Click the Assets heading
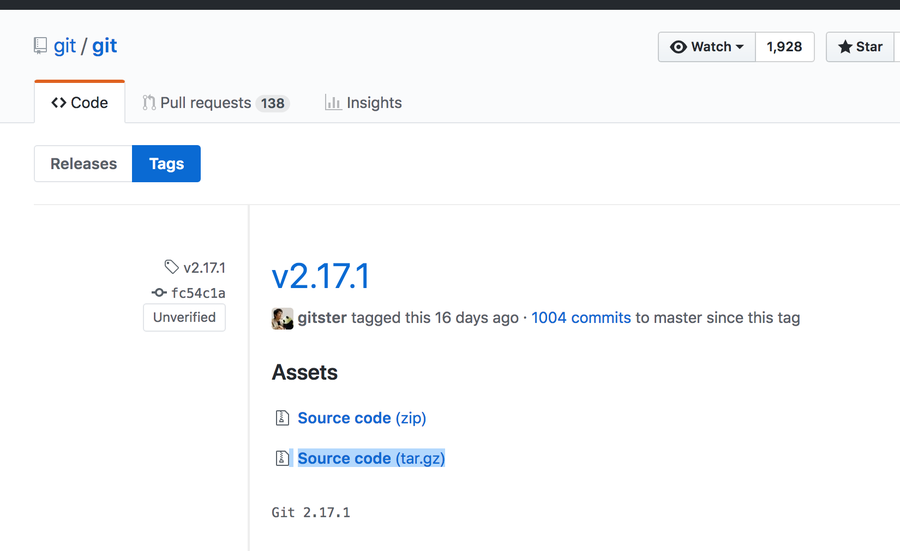This screenshot has width=900, height=551. click(x=304, y=372)
